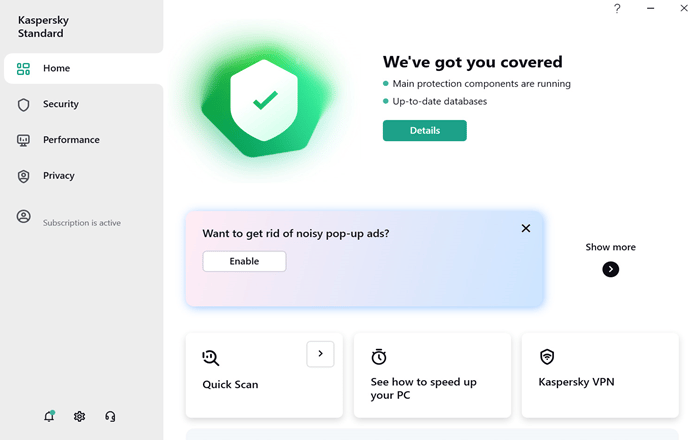Expand Quick Scan options arrow
Screen dimensions: 700x440
coord(320,354)
